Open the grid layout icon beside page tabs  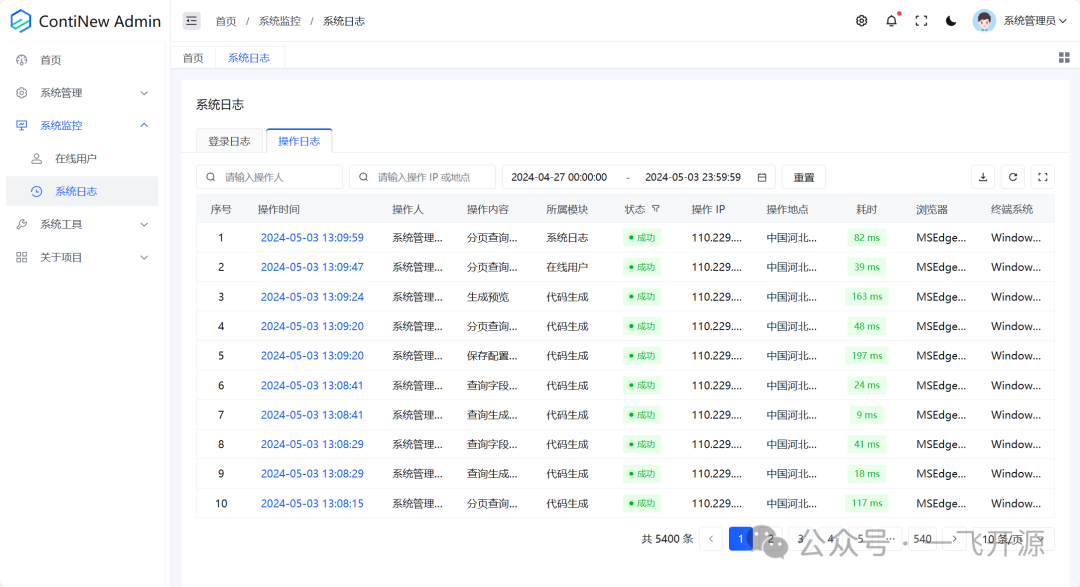(x=1063, y=57)
